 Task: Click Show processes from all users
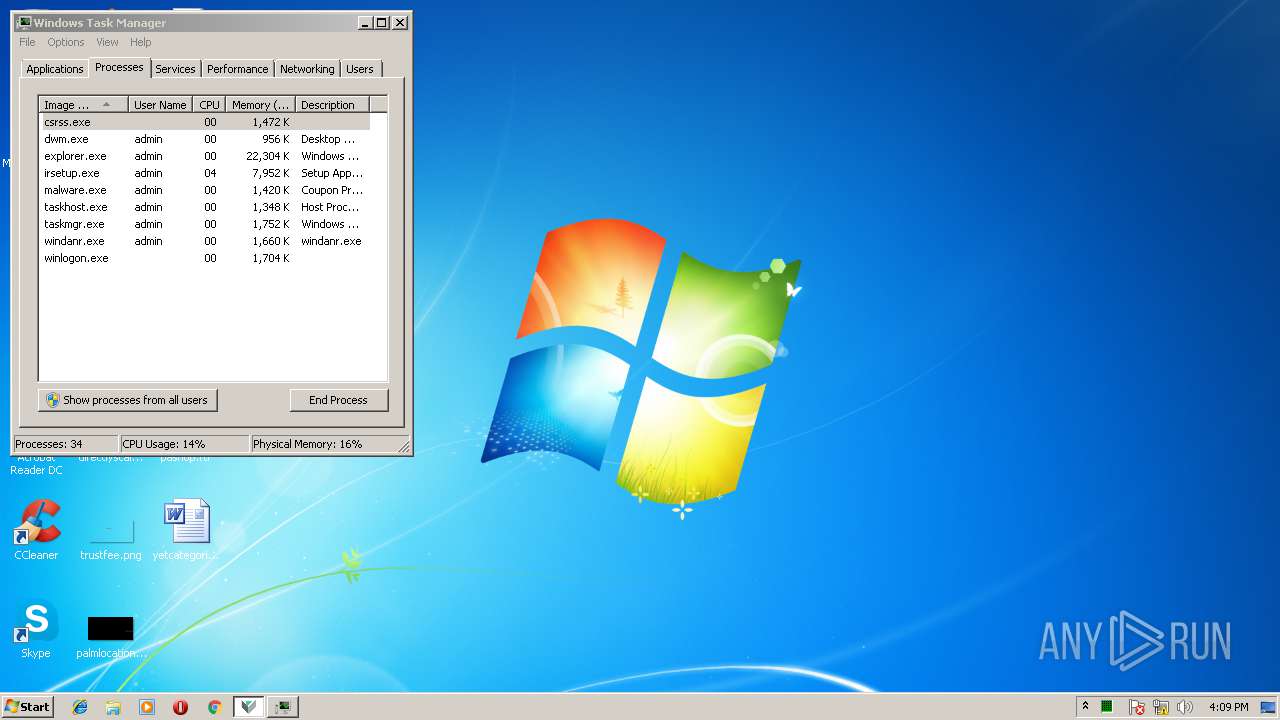(x=128, y=400)
